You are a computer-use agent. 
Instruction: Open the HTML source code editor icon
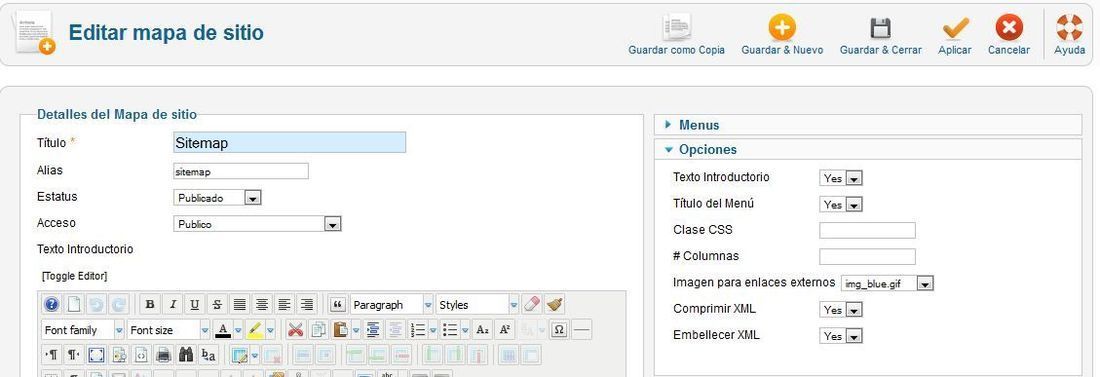click(x=141, y=355)
